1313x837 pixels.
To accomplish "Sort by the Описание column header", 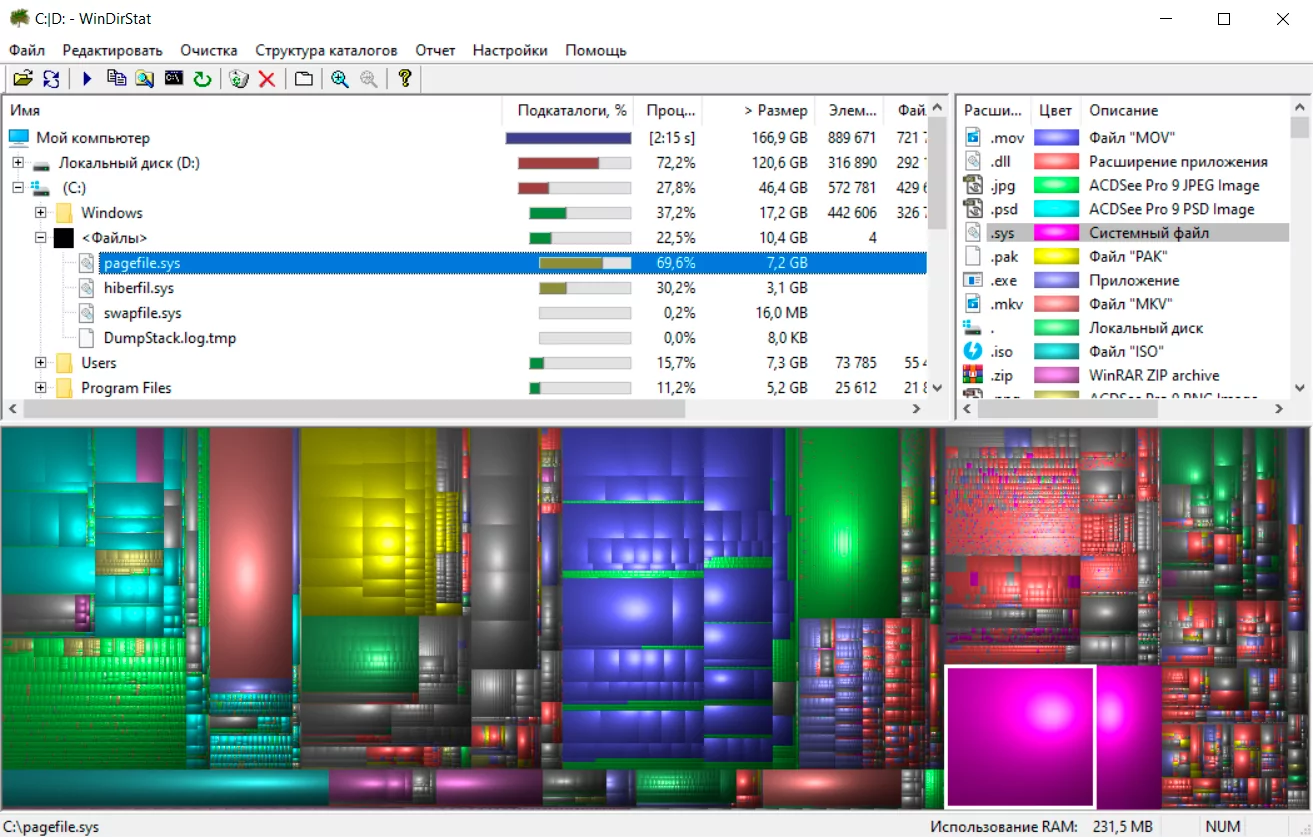I will 1185,110.
